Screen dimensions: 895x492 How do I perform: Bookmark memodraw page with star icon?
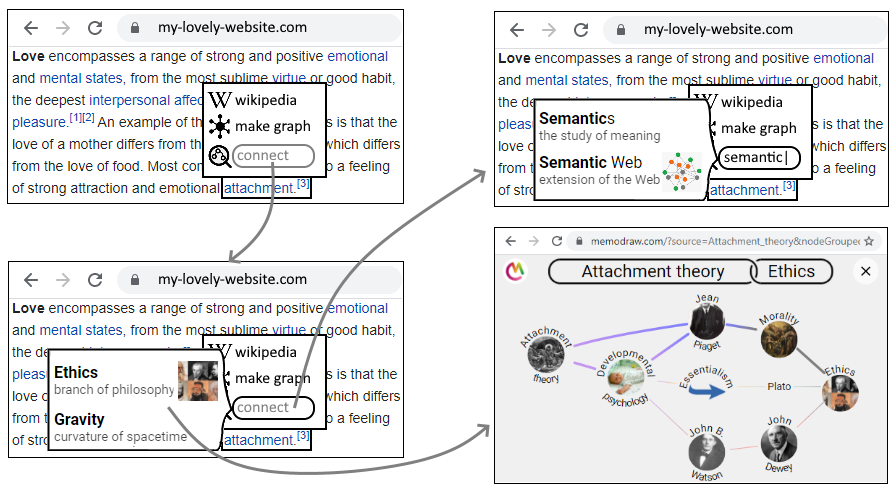click(869, 241)
